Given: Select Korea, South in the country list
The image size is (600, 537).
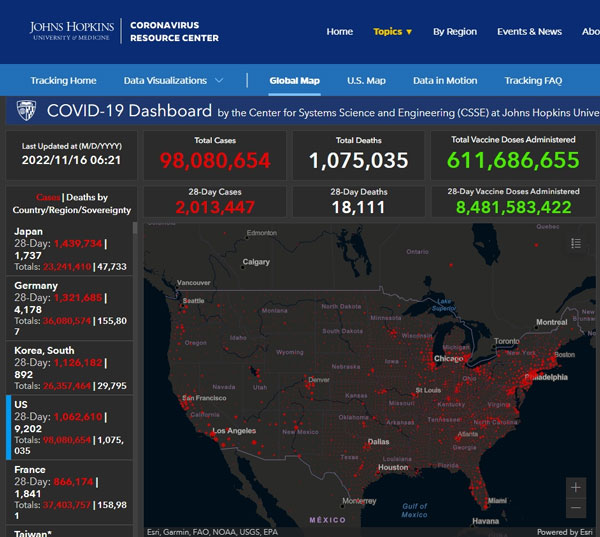Looking at the screenshot, I should [69, 368].
